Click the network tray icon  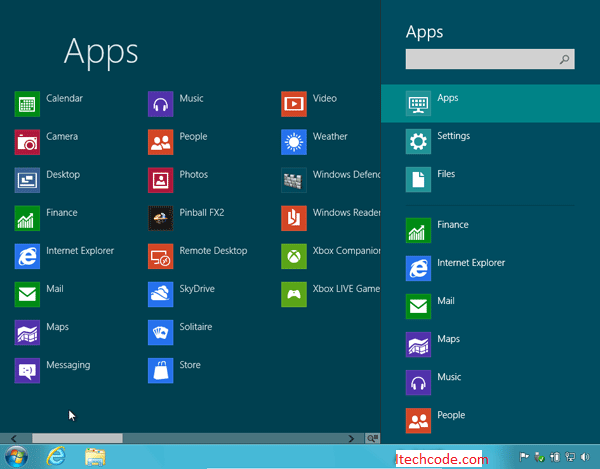[x=570, y=457]
